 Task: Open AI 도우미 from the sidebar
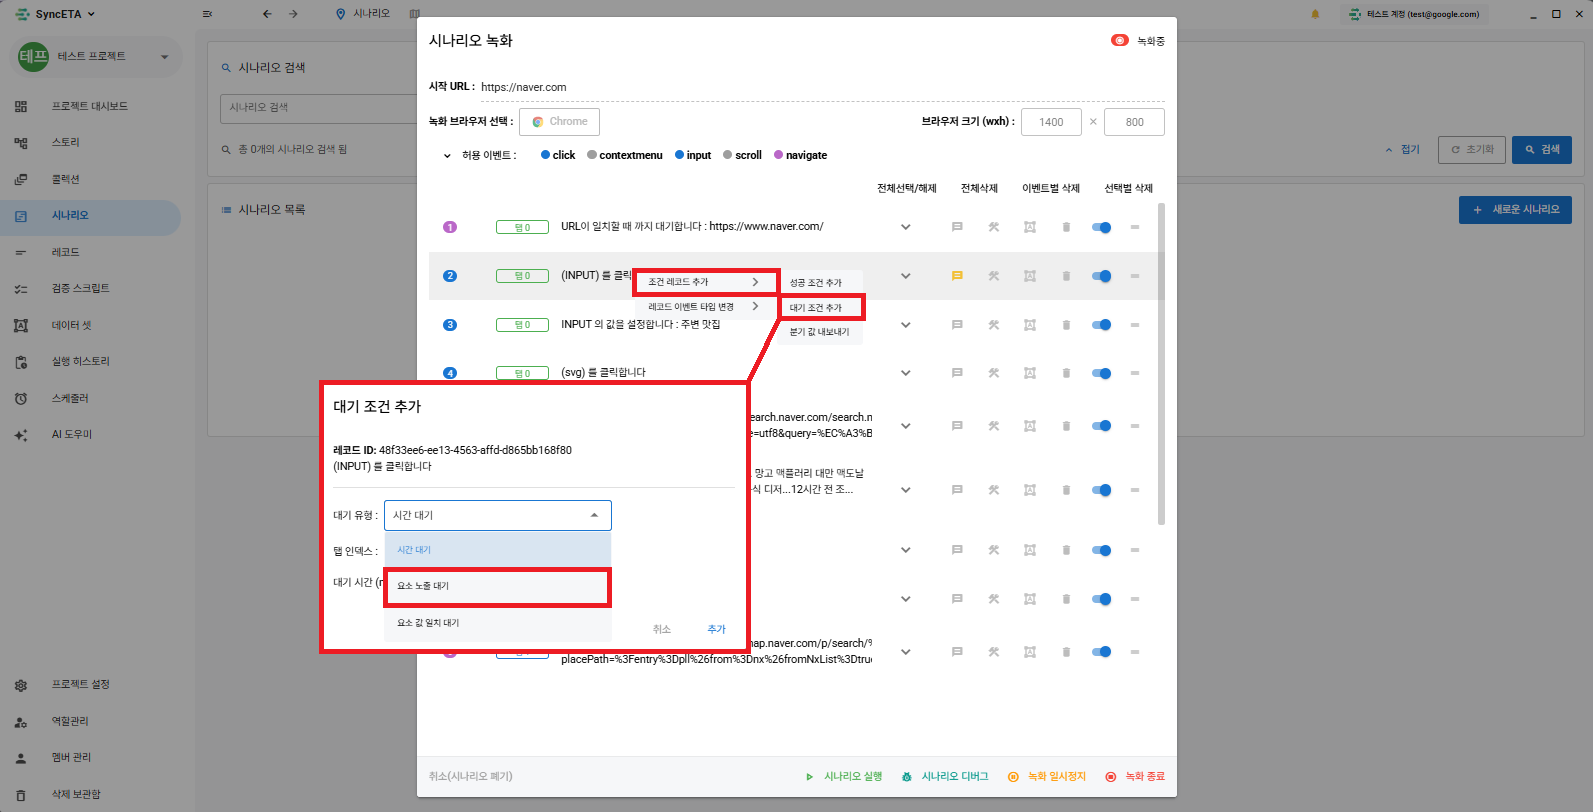pyautogui.click(x=71, y=435)
